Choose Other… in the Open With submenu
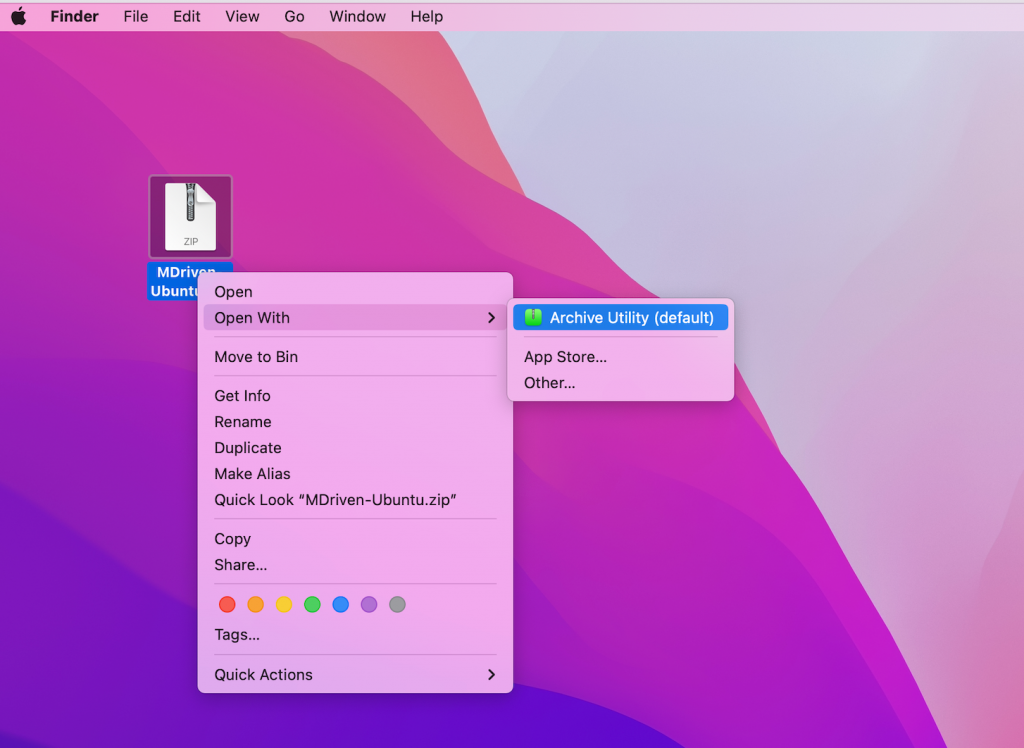 549,383
